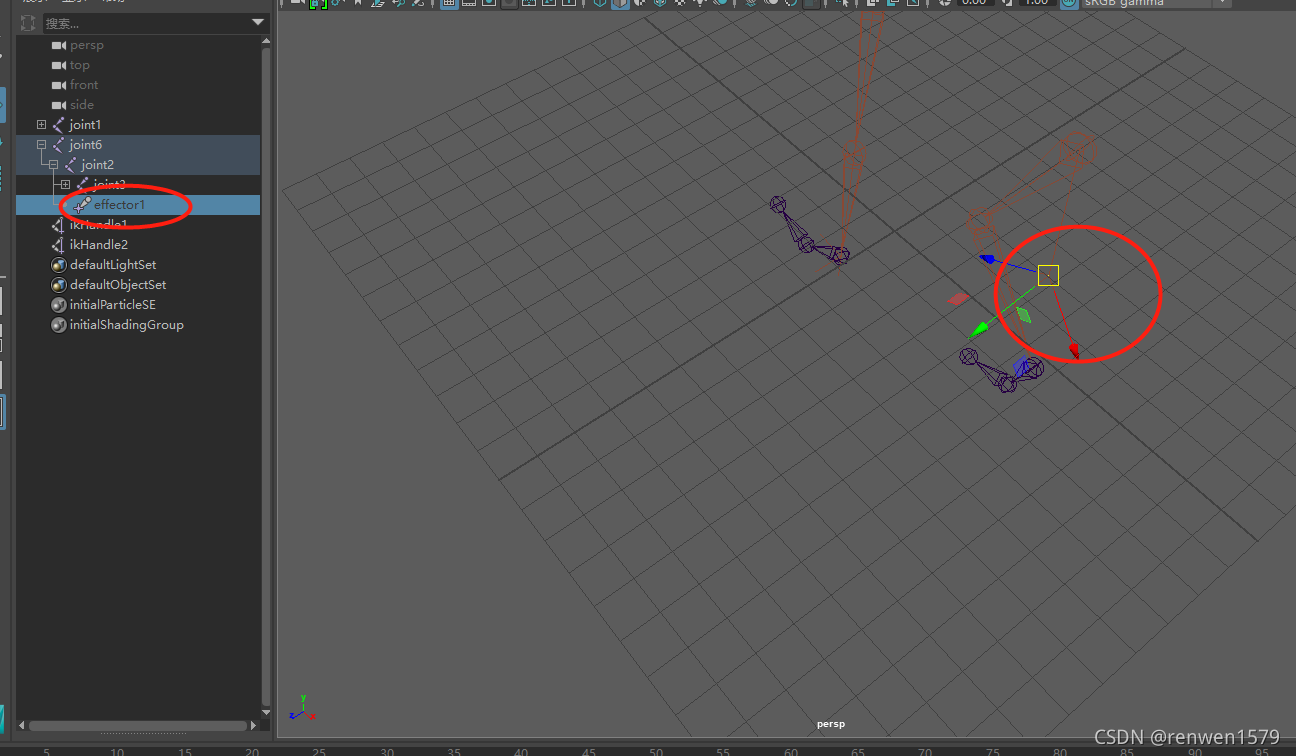The width and height of the screenshot is (1296, 756).
Task: Click the Outliner vertical scrollbar
Action: [266, 375]
